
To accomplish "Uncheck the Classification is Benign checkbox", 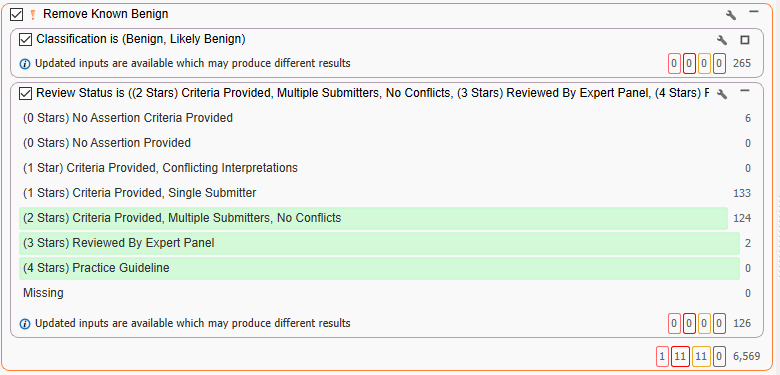I will 25,39.
